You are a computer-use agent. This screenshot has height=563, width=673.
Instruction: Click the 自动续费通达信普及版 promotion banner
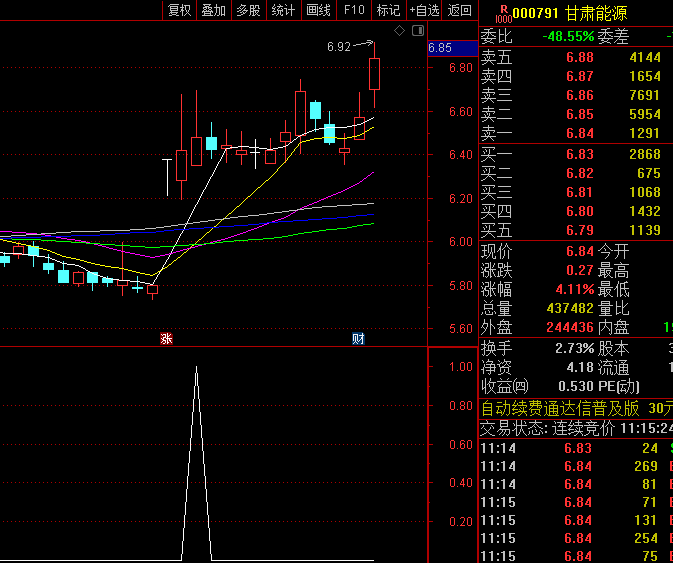pyautogui.click(x=560, y=408)
